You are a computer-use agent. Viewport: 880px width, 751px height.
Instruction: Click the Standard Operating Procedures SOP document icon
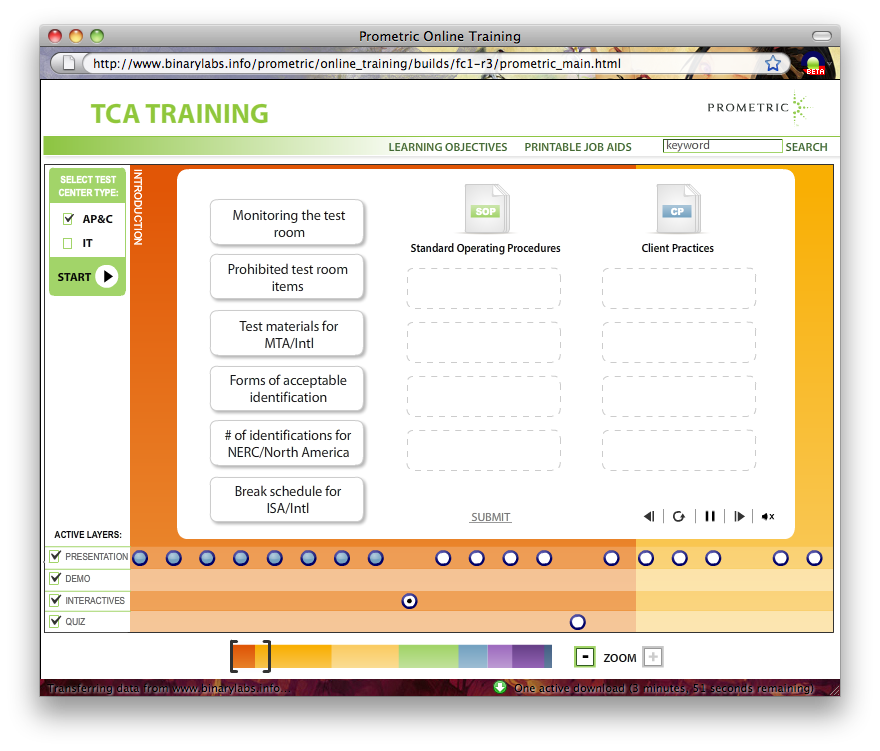[486, 210]
